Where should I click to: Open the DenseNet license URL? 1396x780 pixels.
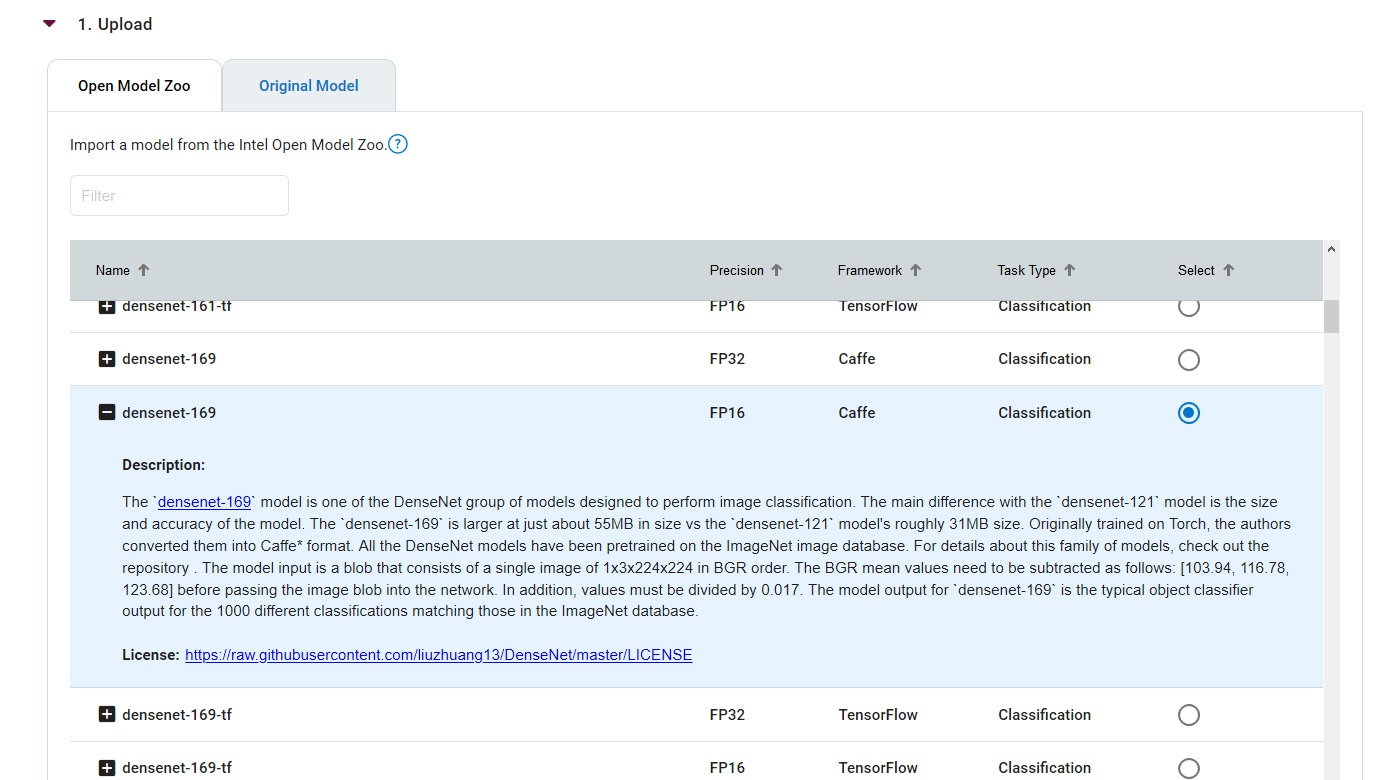coord(438,655)
